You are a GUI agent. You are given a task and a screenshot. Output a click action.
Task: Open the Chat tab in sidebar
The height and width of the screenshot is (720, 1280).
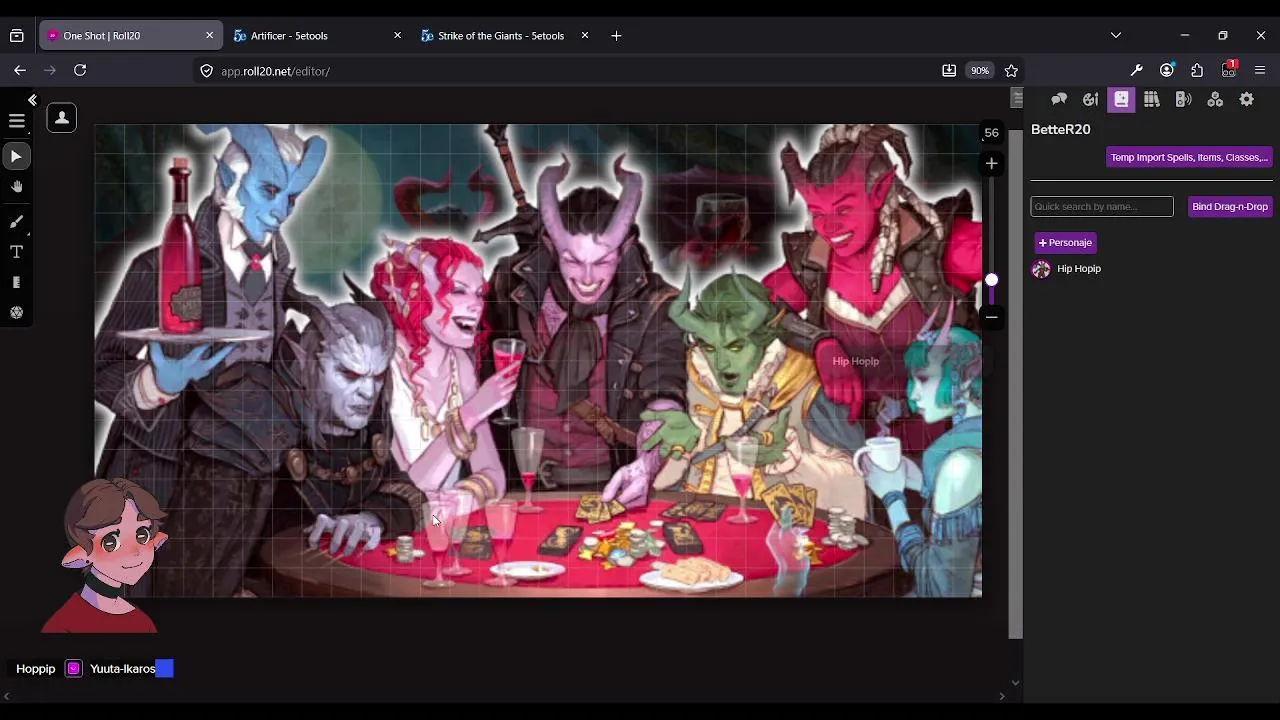pos(1059,99)
